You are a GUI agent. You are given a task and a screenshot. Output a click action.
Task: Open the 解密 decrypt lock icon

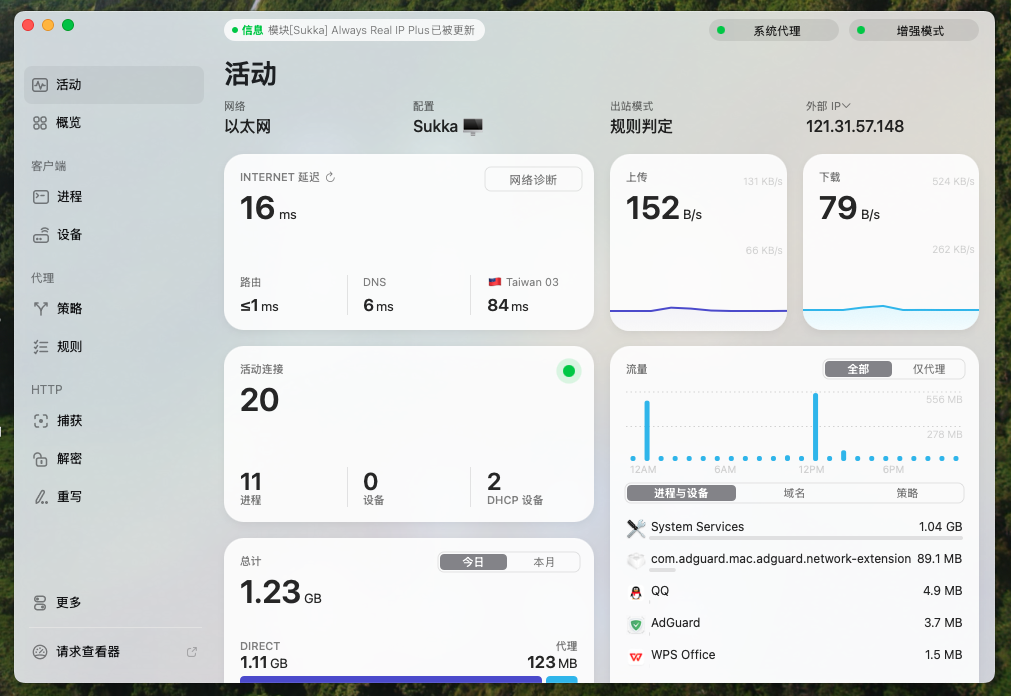point(40,459)
